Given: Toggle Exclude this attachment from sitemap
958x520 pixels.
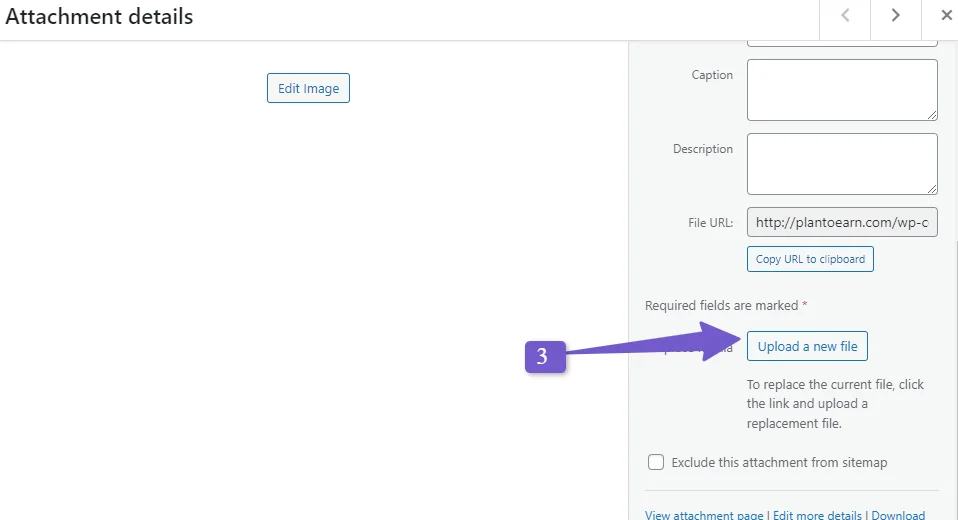Looking at the screenshot, I should tap(656, 462).
